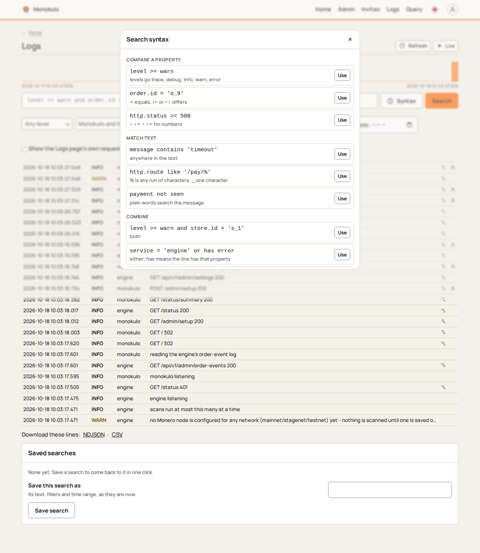Click the 'COMPARE A PROPERTY' section label
The width and height of the screenshot is (480, 553).
click(153, 60)
